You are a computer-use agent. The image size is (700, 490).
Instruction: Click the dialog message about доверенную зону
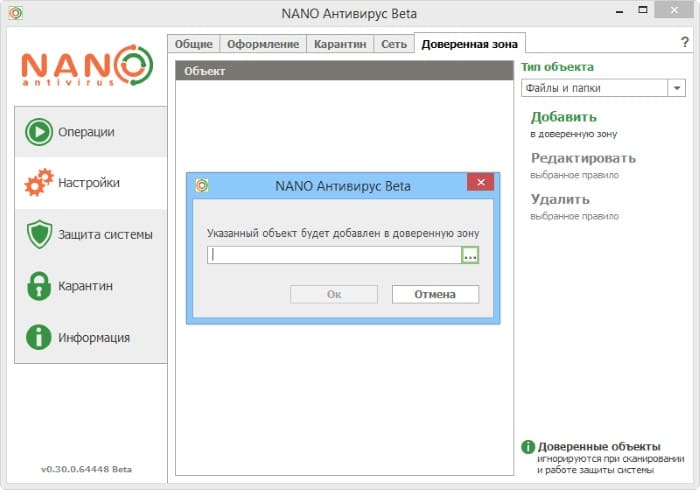click(x=343, y=233)
